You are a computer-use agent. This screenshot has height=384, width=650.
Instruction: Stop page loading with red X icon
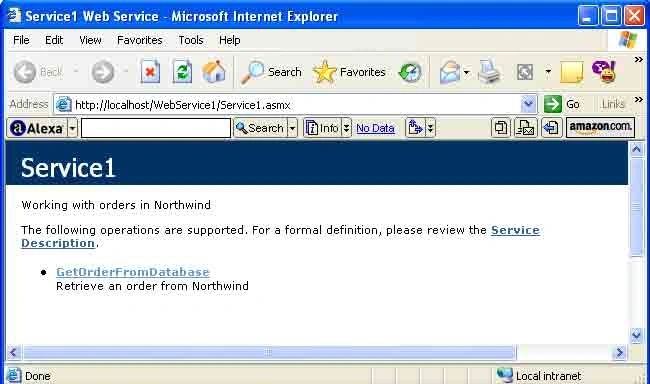pos(150,72)
